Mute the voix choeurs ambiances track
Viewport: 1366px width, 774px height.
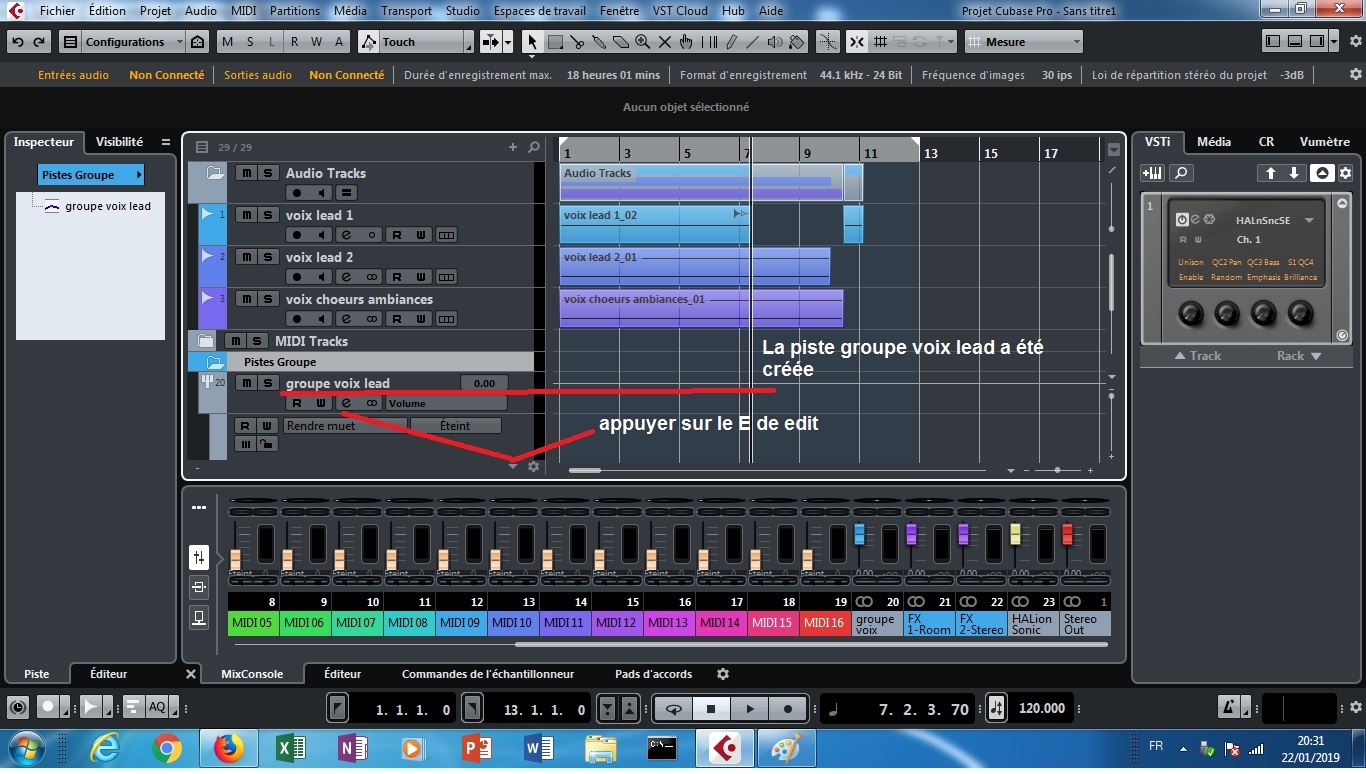(x=246, y=299)
